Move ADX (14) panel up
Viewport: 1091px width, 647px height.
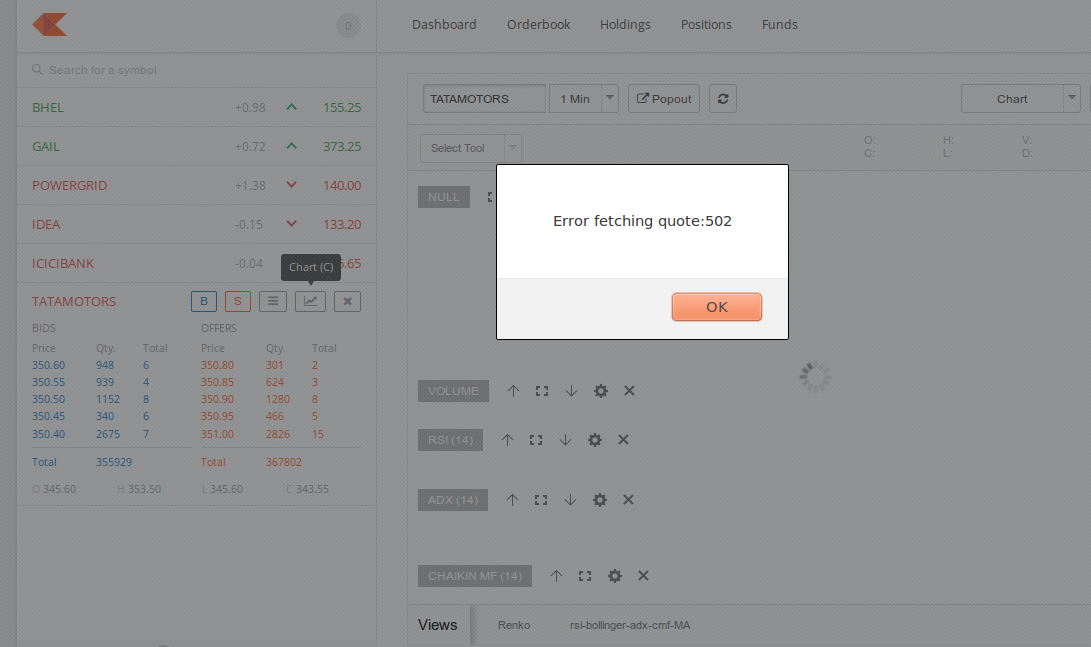[512, 500]
